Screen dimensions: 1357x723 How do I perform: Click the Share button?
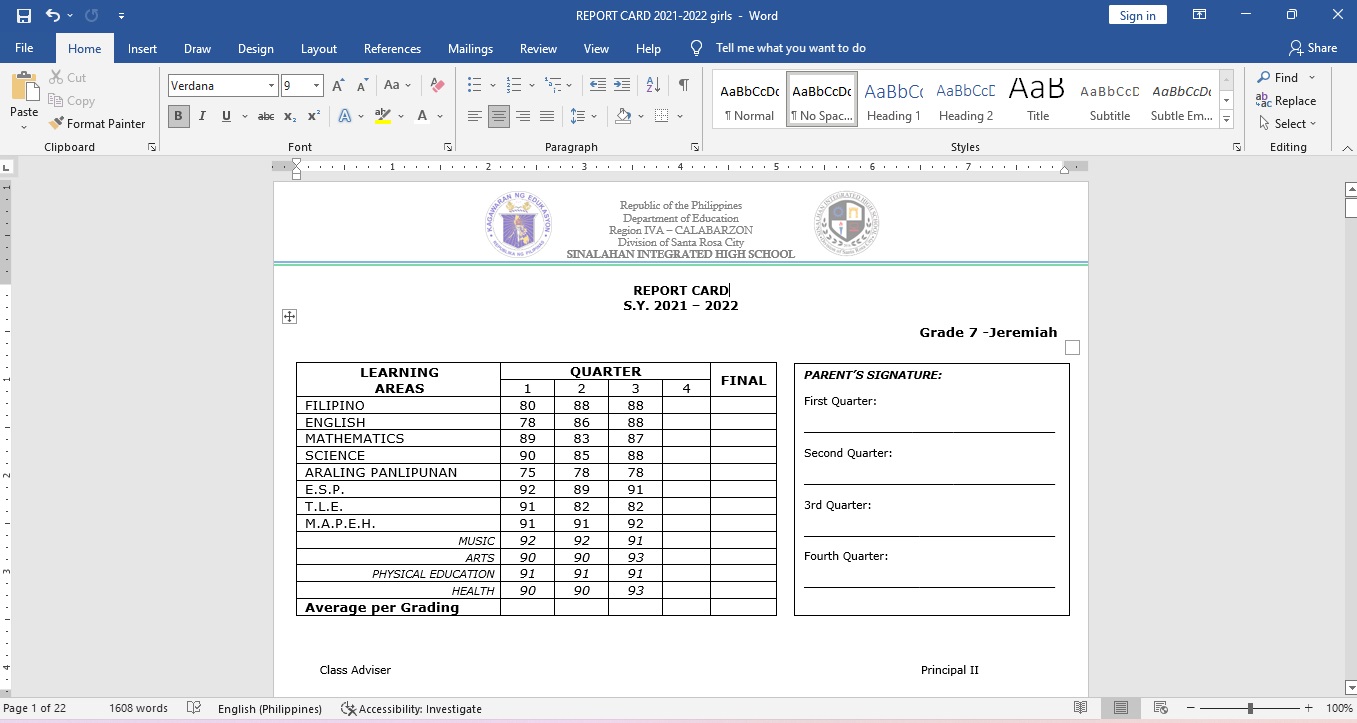pos(1312,48)
